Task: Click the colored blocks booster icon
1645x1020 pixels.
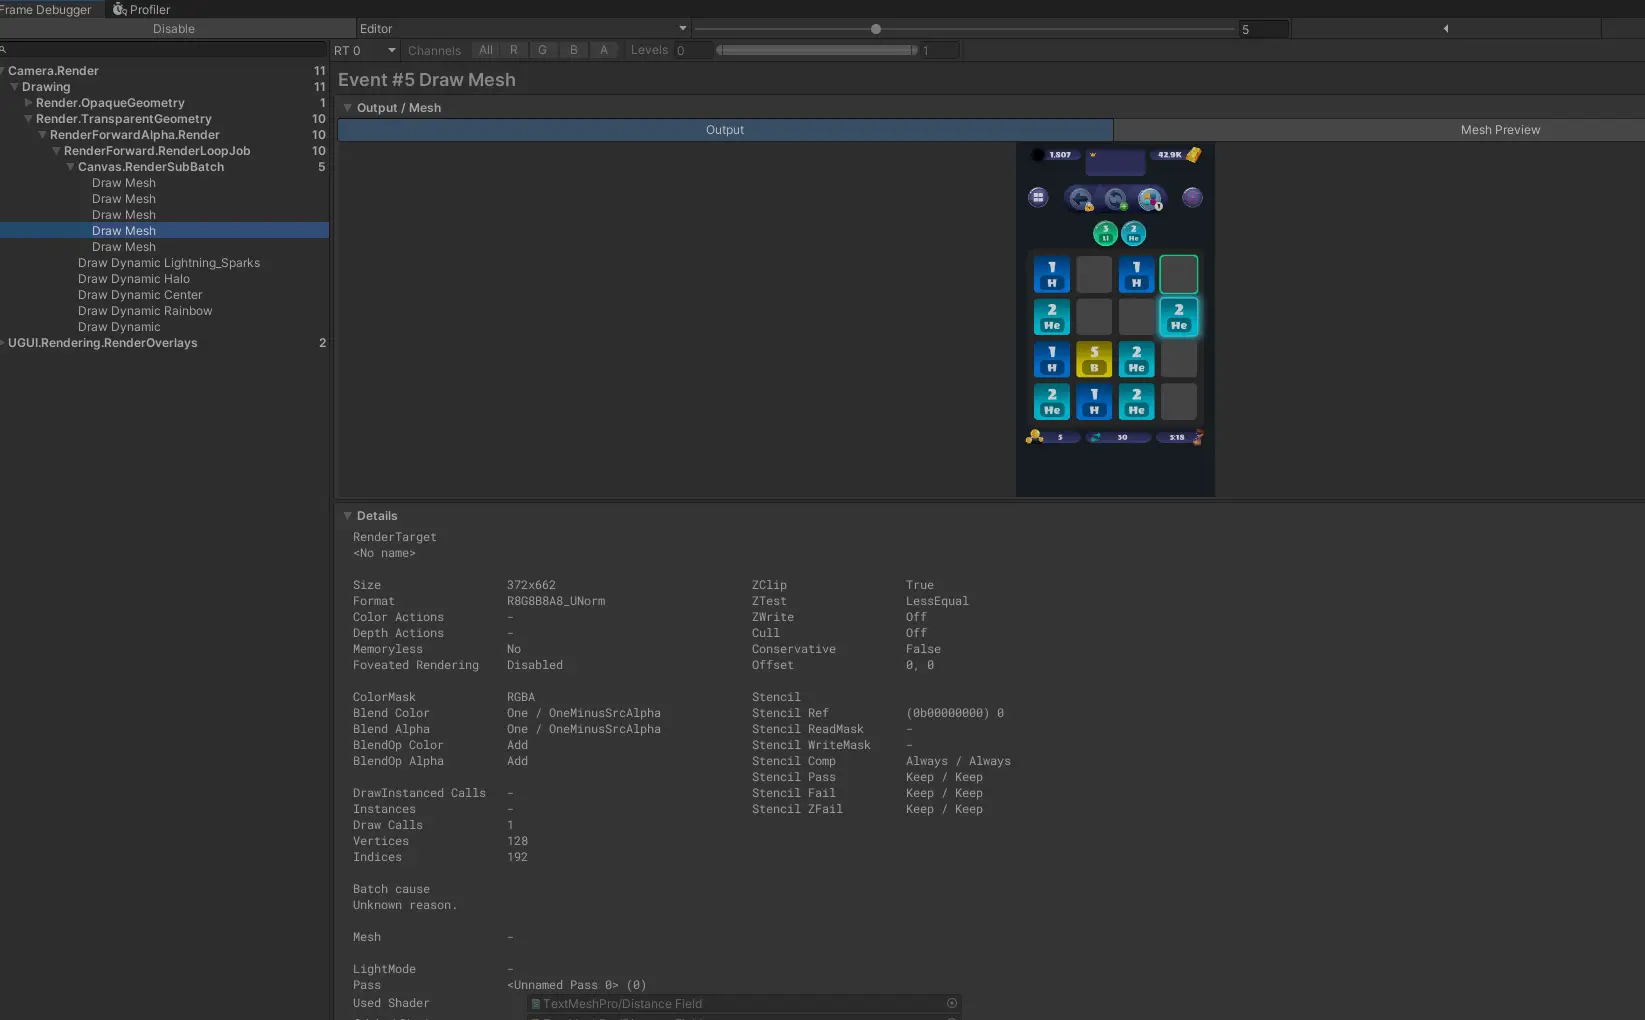Action: point(1151,199)
